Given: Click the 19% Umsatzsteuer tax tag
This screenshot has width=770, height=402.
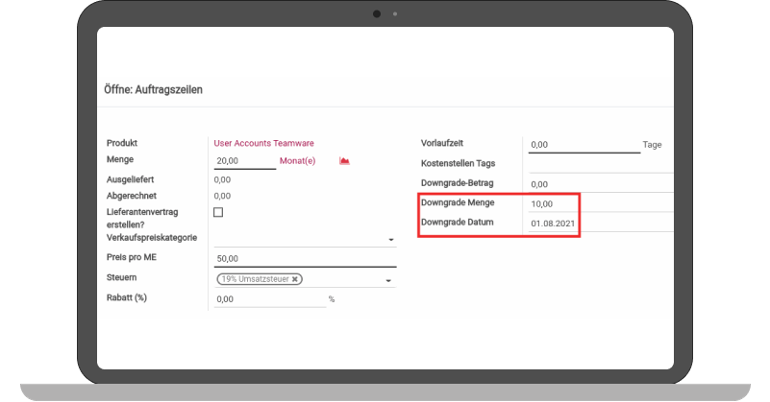Looking at the screenshot, I should click(x=254, y=279).
